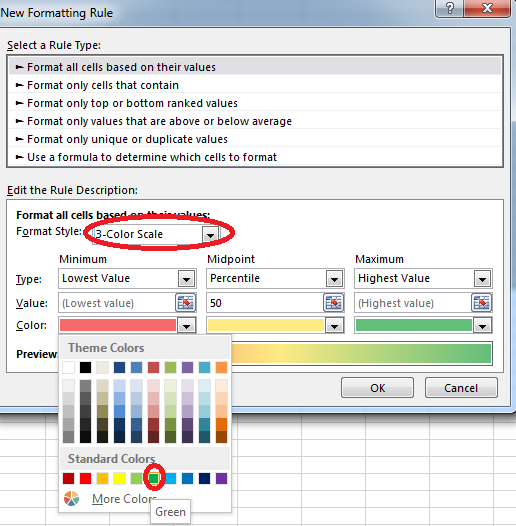Click the Maximum value range selector icon

coord(482,303)
